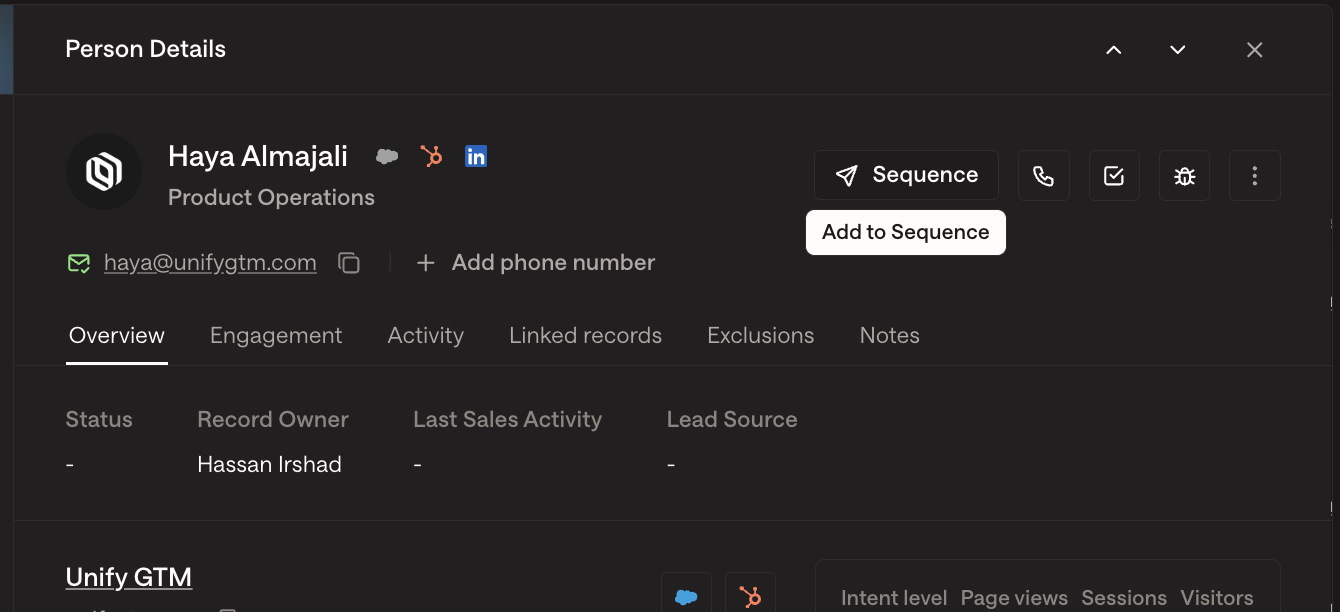Open the Unify GTM company link
This screenshot has height=612, width=1340.
[x=129, y=577]
